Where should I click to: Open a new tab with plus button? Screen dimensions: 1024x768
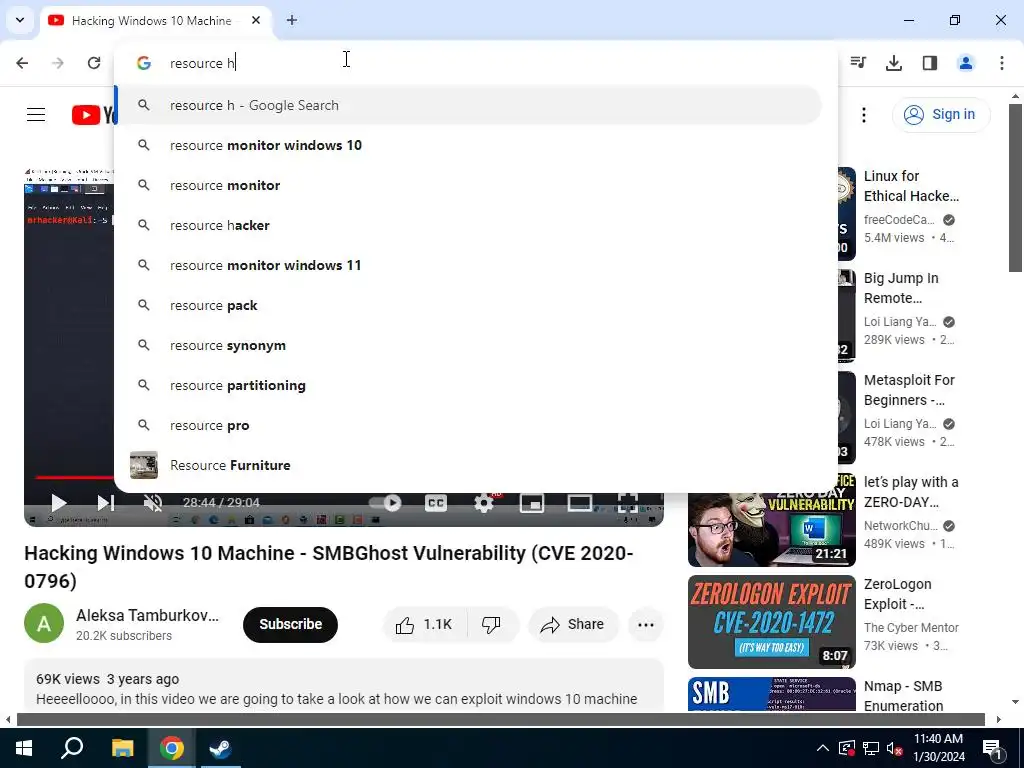pyautogui.click(x=292, y=20)
